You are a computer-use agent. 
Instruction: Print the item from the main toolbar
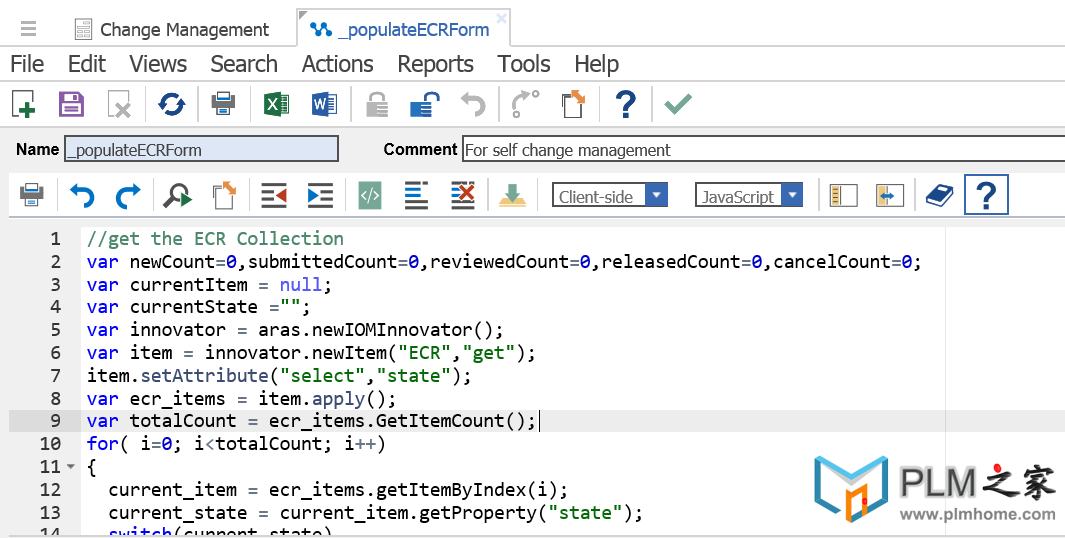[x=223, y=104]
